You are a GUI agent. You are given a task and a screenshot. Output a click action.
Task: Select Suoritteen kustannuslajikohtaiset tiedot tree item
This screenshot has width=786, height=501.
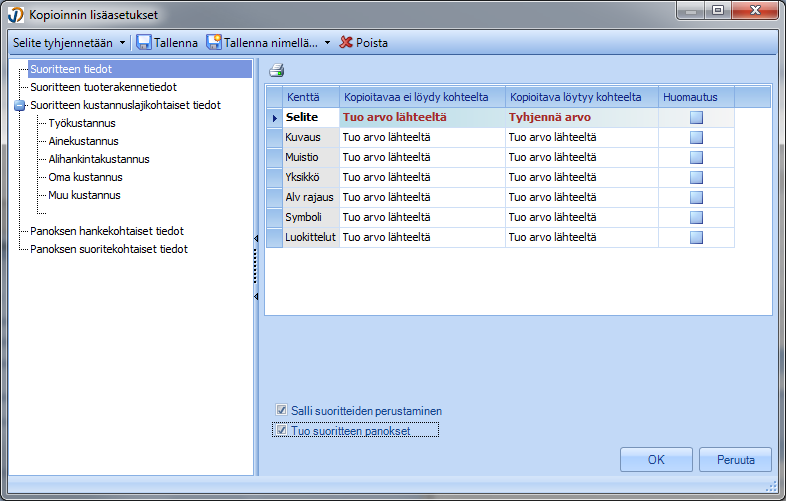[125, 105]
